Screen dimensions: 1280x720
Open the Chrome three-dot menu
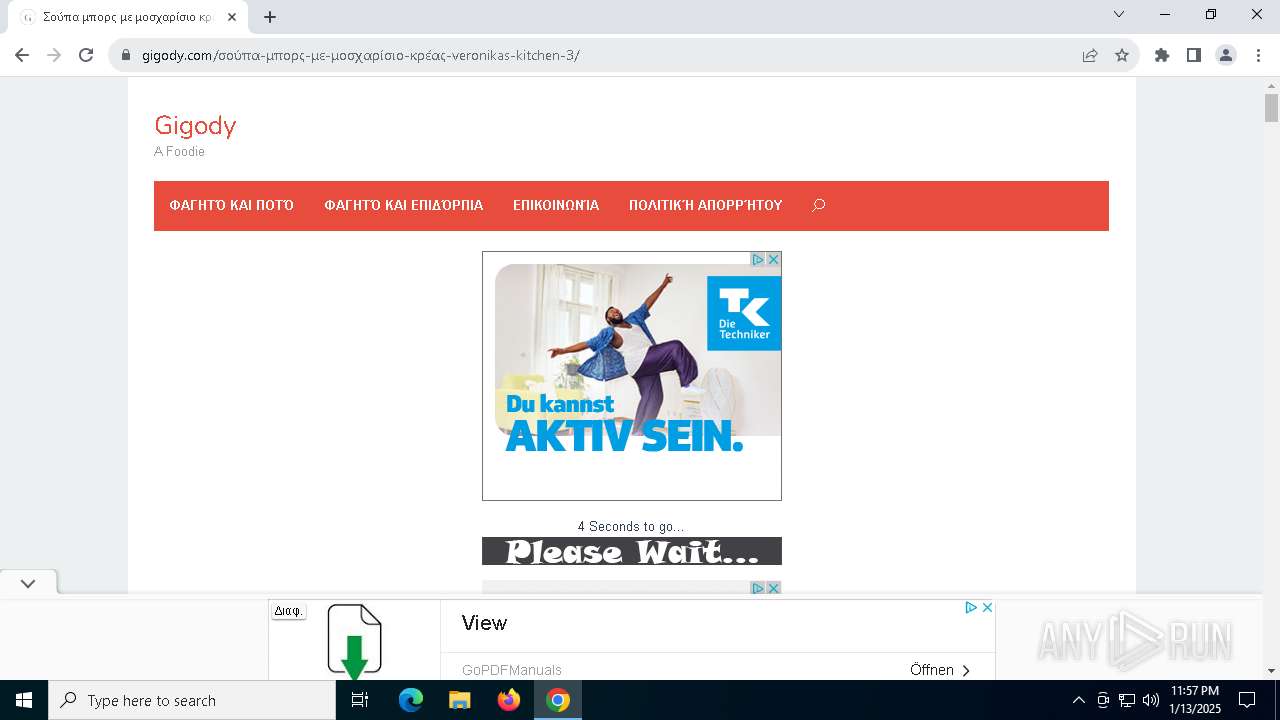[x=1258, y=55]
